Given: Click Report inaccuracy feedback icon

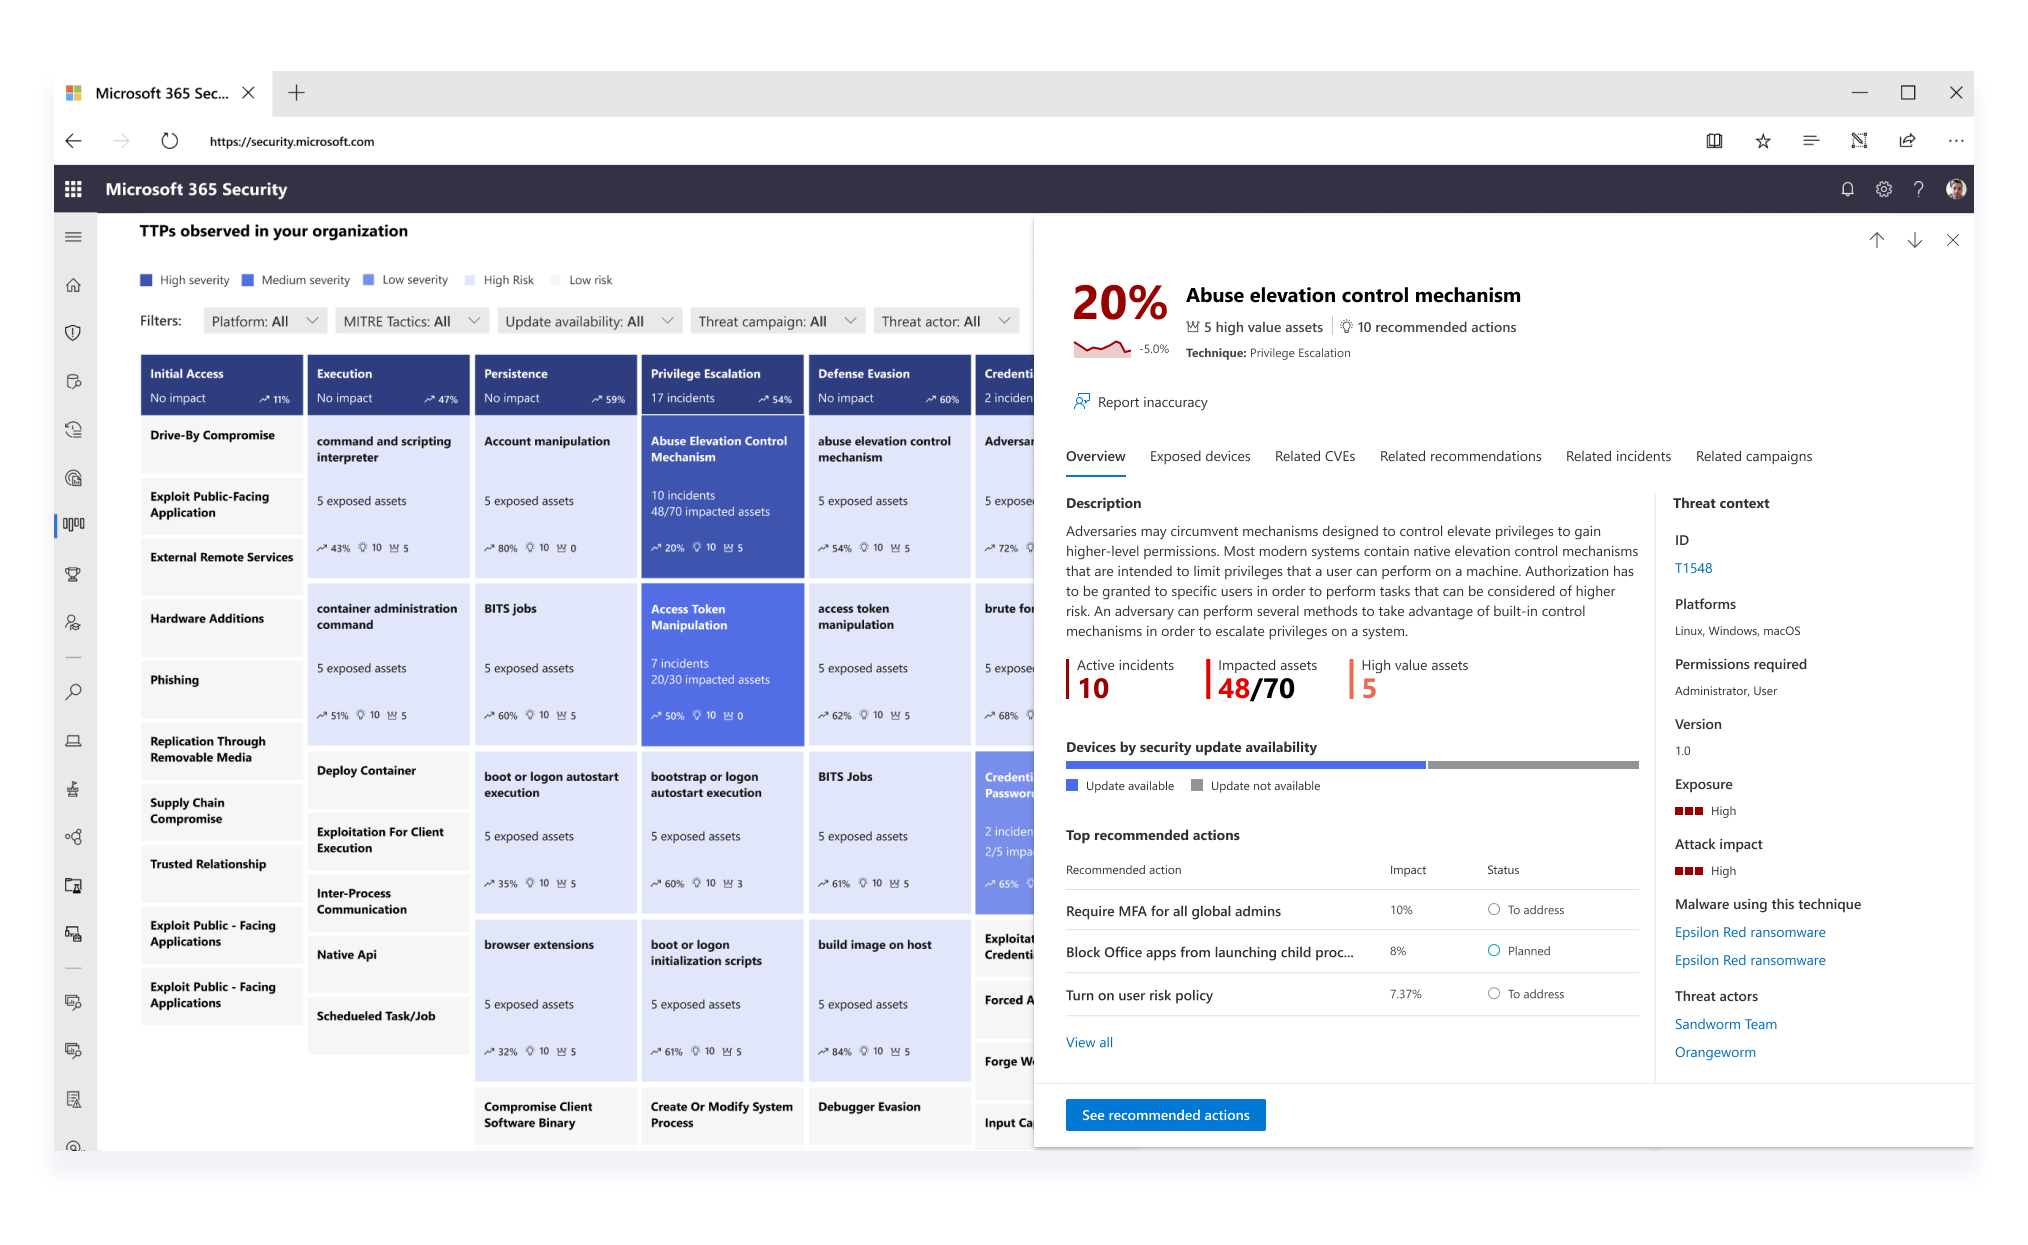Looking at the screenshot, I should pos(1082,401).
